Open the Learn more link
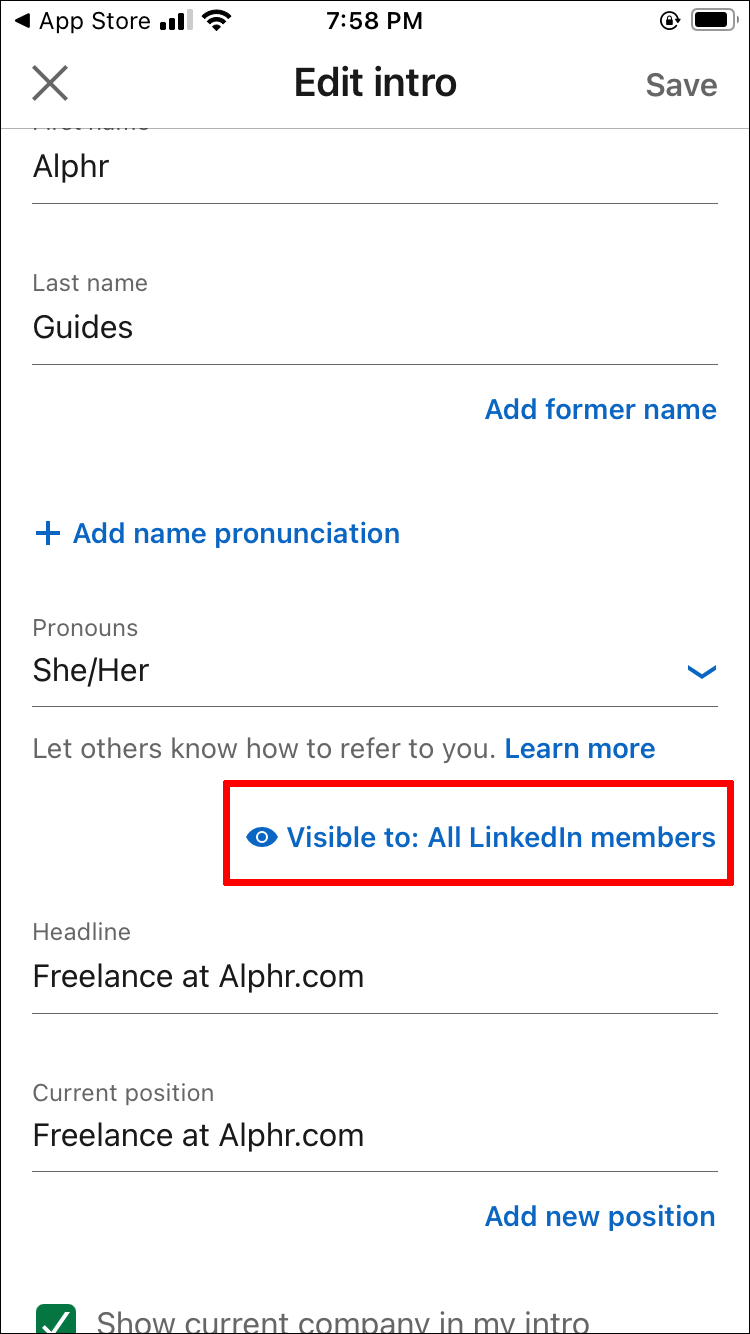 click(580, 749)
